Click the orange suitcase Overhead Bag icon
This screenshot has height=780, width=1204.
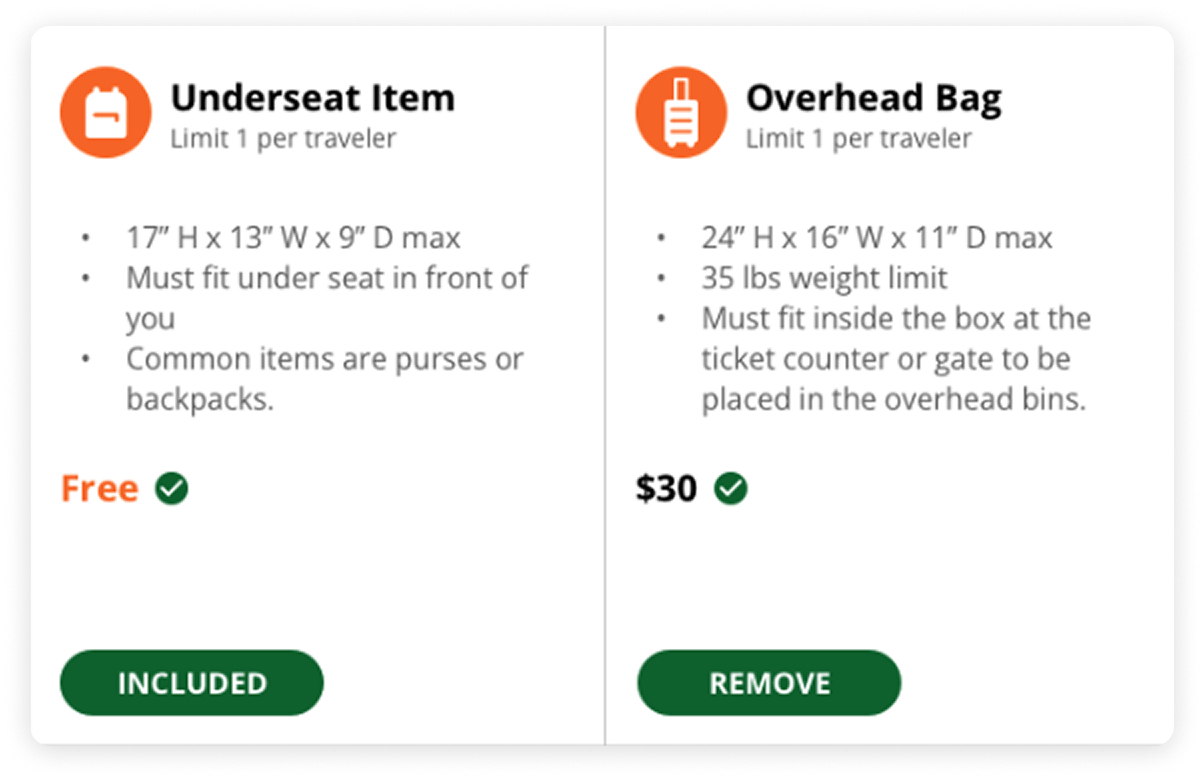[681, 112]
